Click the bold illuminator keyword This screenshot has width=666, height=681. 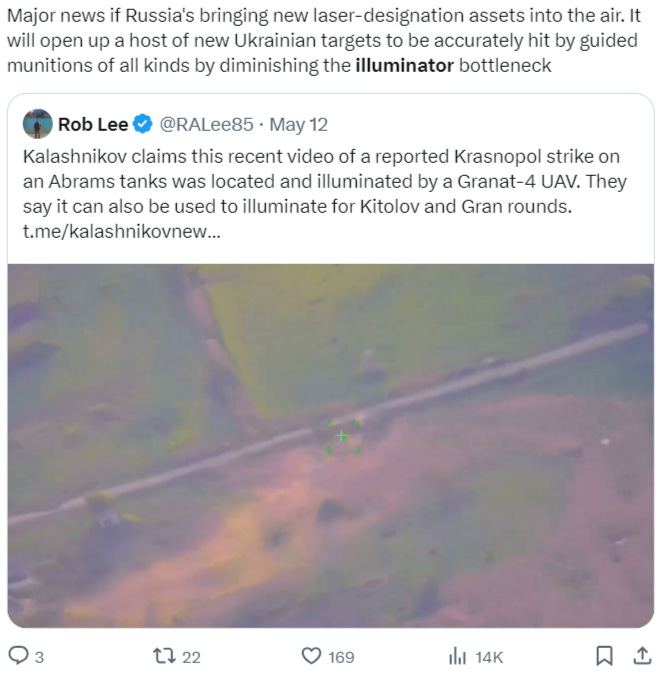tap(405, 66)
